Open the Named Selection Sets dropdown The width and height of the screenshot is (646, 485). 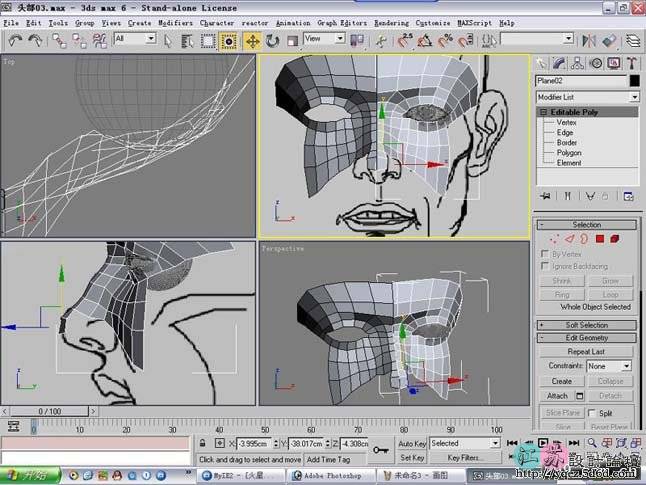coord(537,39)
